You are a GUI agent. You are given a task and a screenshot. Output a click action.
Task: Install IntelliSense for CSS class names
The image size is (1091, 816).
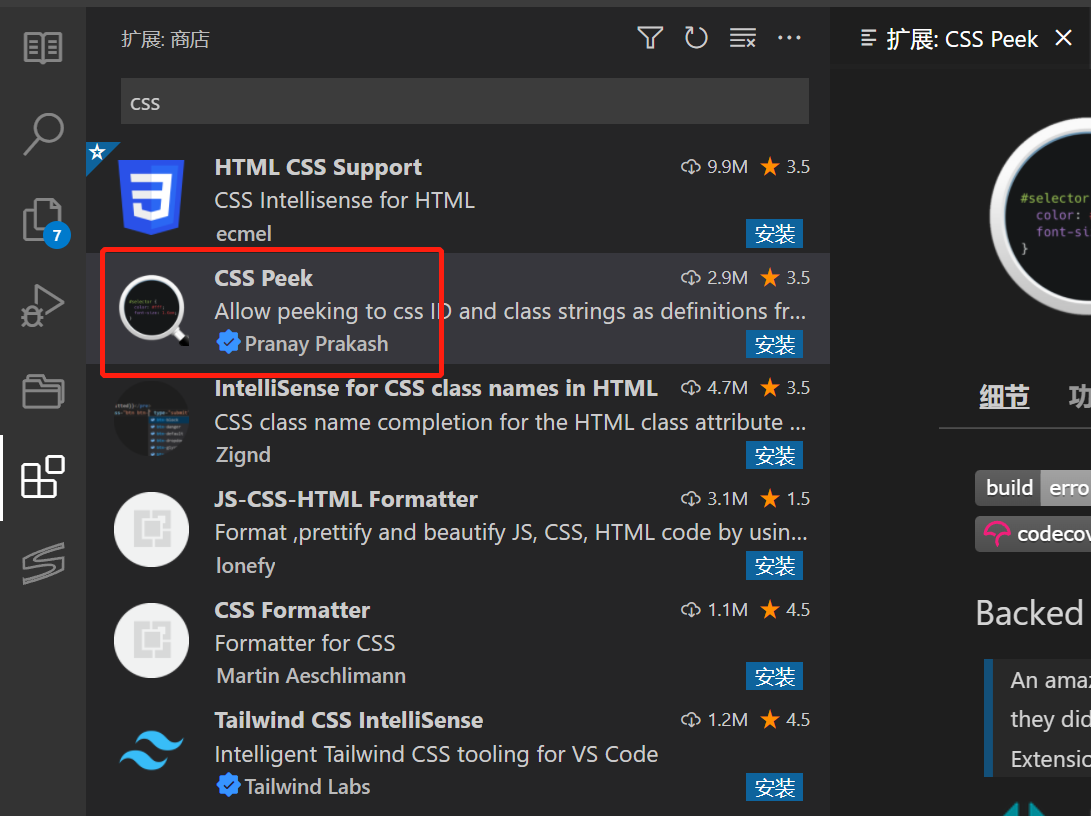(x=774, y=456)
